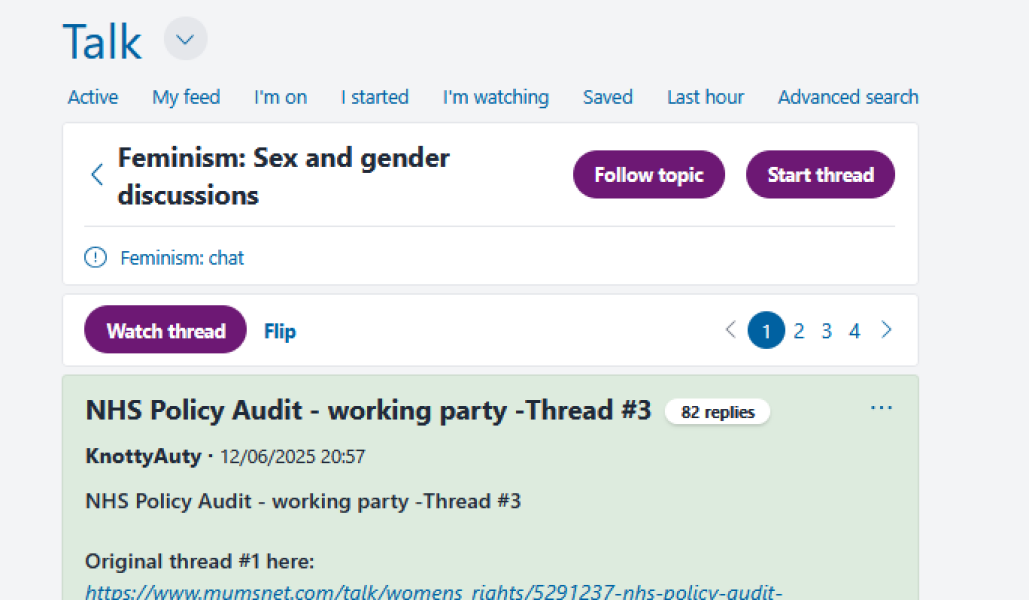Switch to the Active tab

tap(92, 97)
